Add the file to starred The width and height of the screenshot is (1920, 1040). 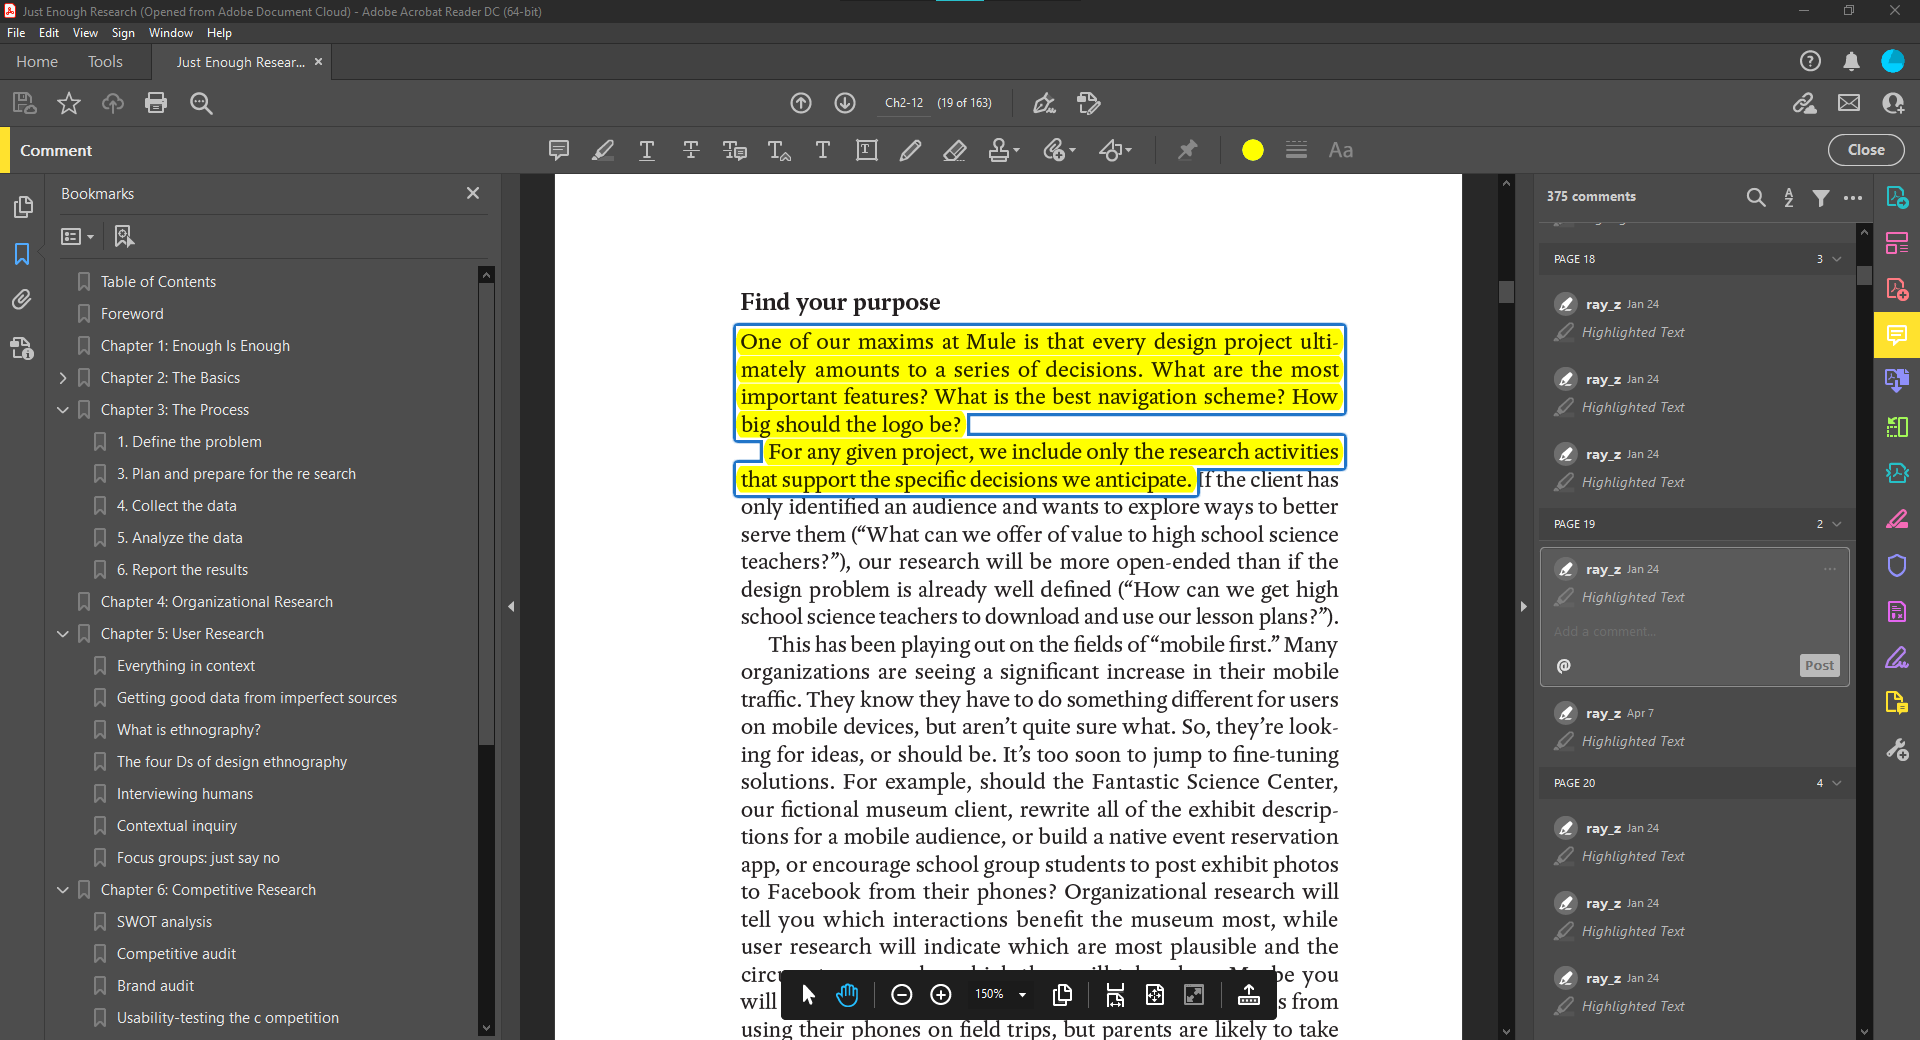click(x=69, y=103)
